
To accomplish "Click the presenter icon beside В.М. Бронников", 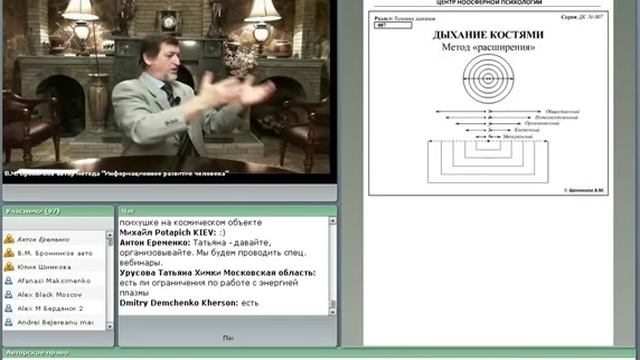I will [x=9, y=253].
